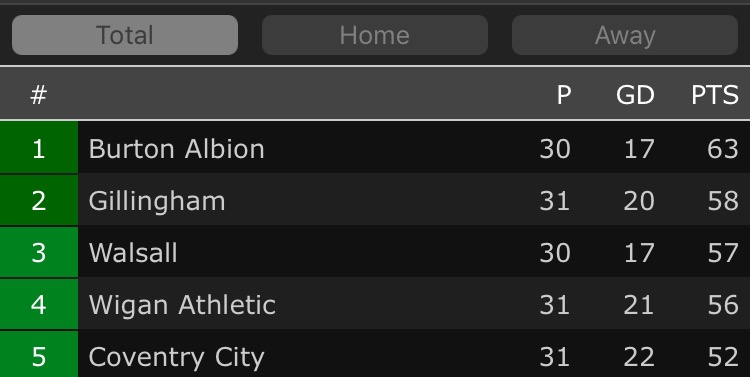Select the Walsall team entry

click(375, 252)
